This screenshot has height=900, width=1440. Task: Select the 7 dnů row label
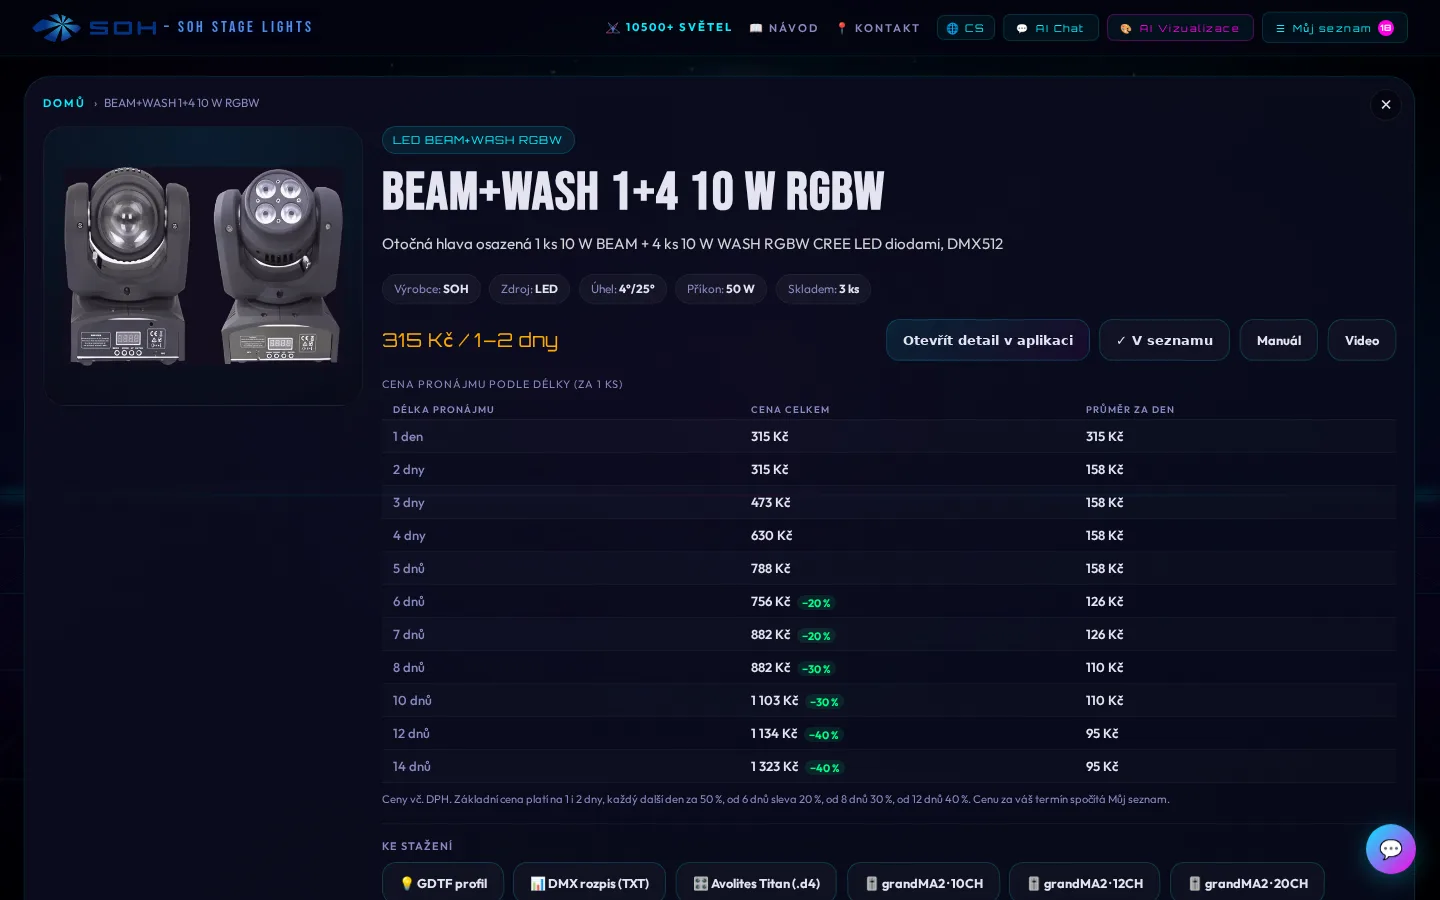409,634
